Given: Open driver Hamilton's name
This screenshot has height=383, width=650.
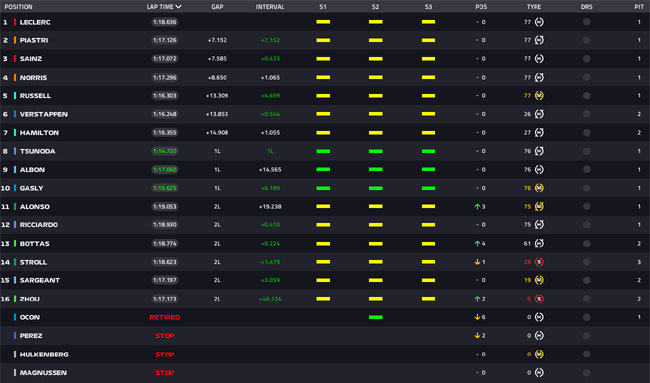Looking at the screenshot, I should tap(39, 133).
